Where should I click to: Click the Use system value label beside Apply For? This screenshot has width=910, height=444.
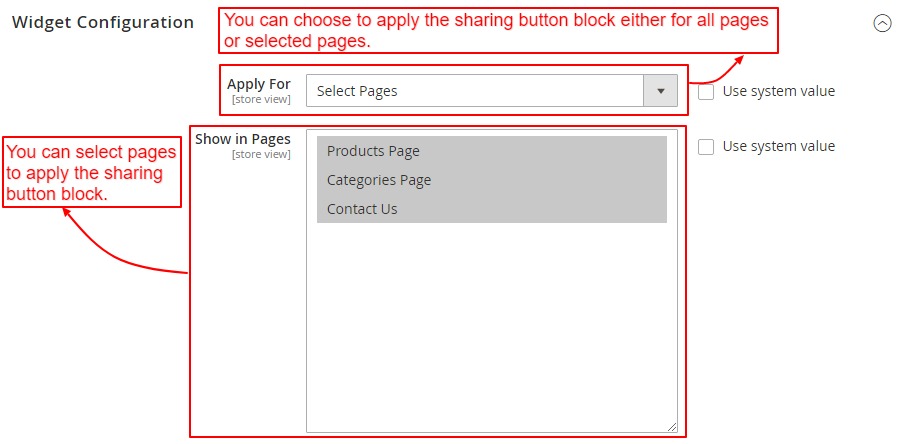(778, 91)
